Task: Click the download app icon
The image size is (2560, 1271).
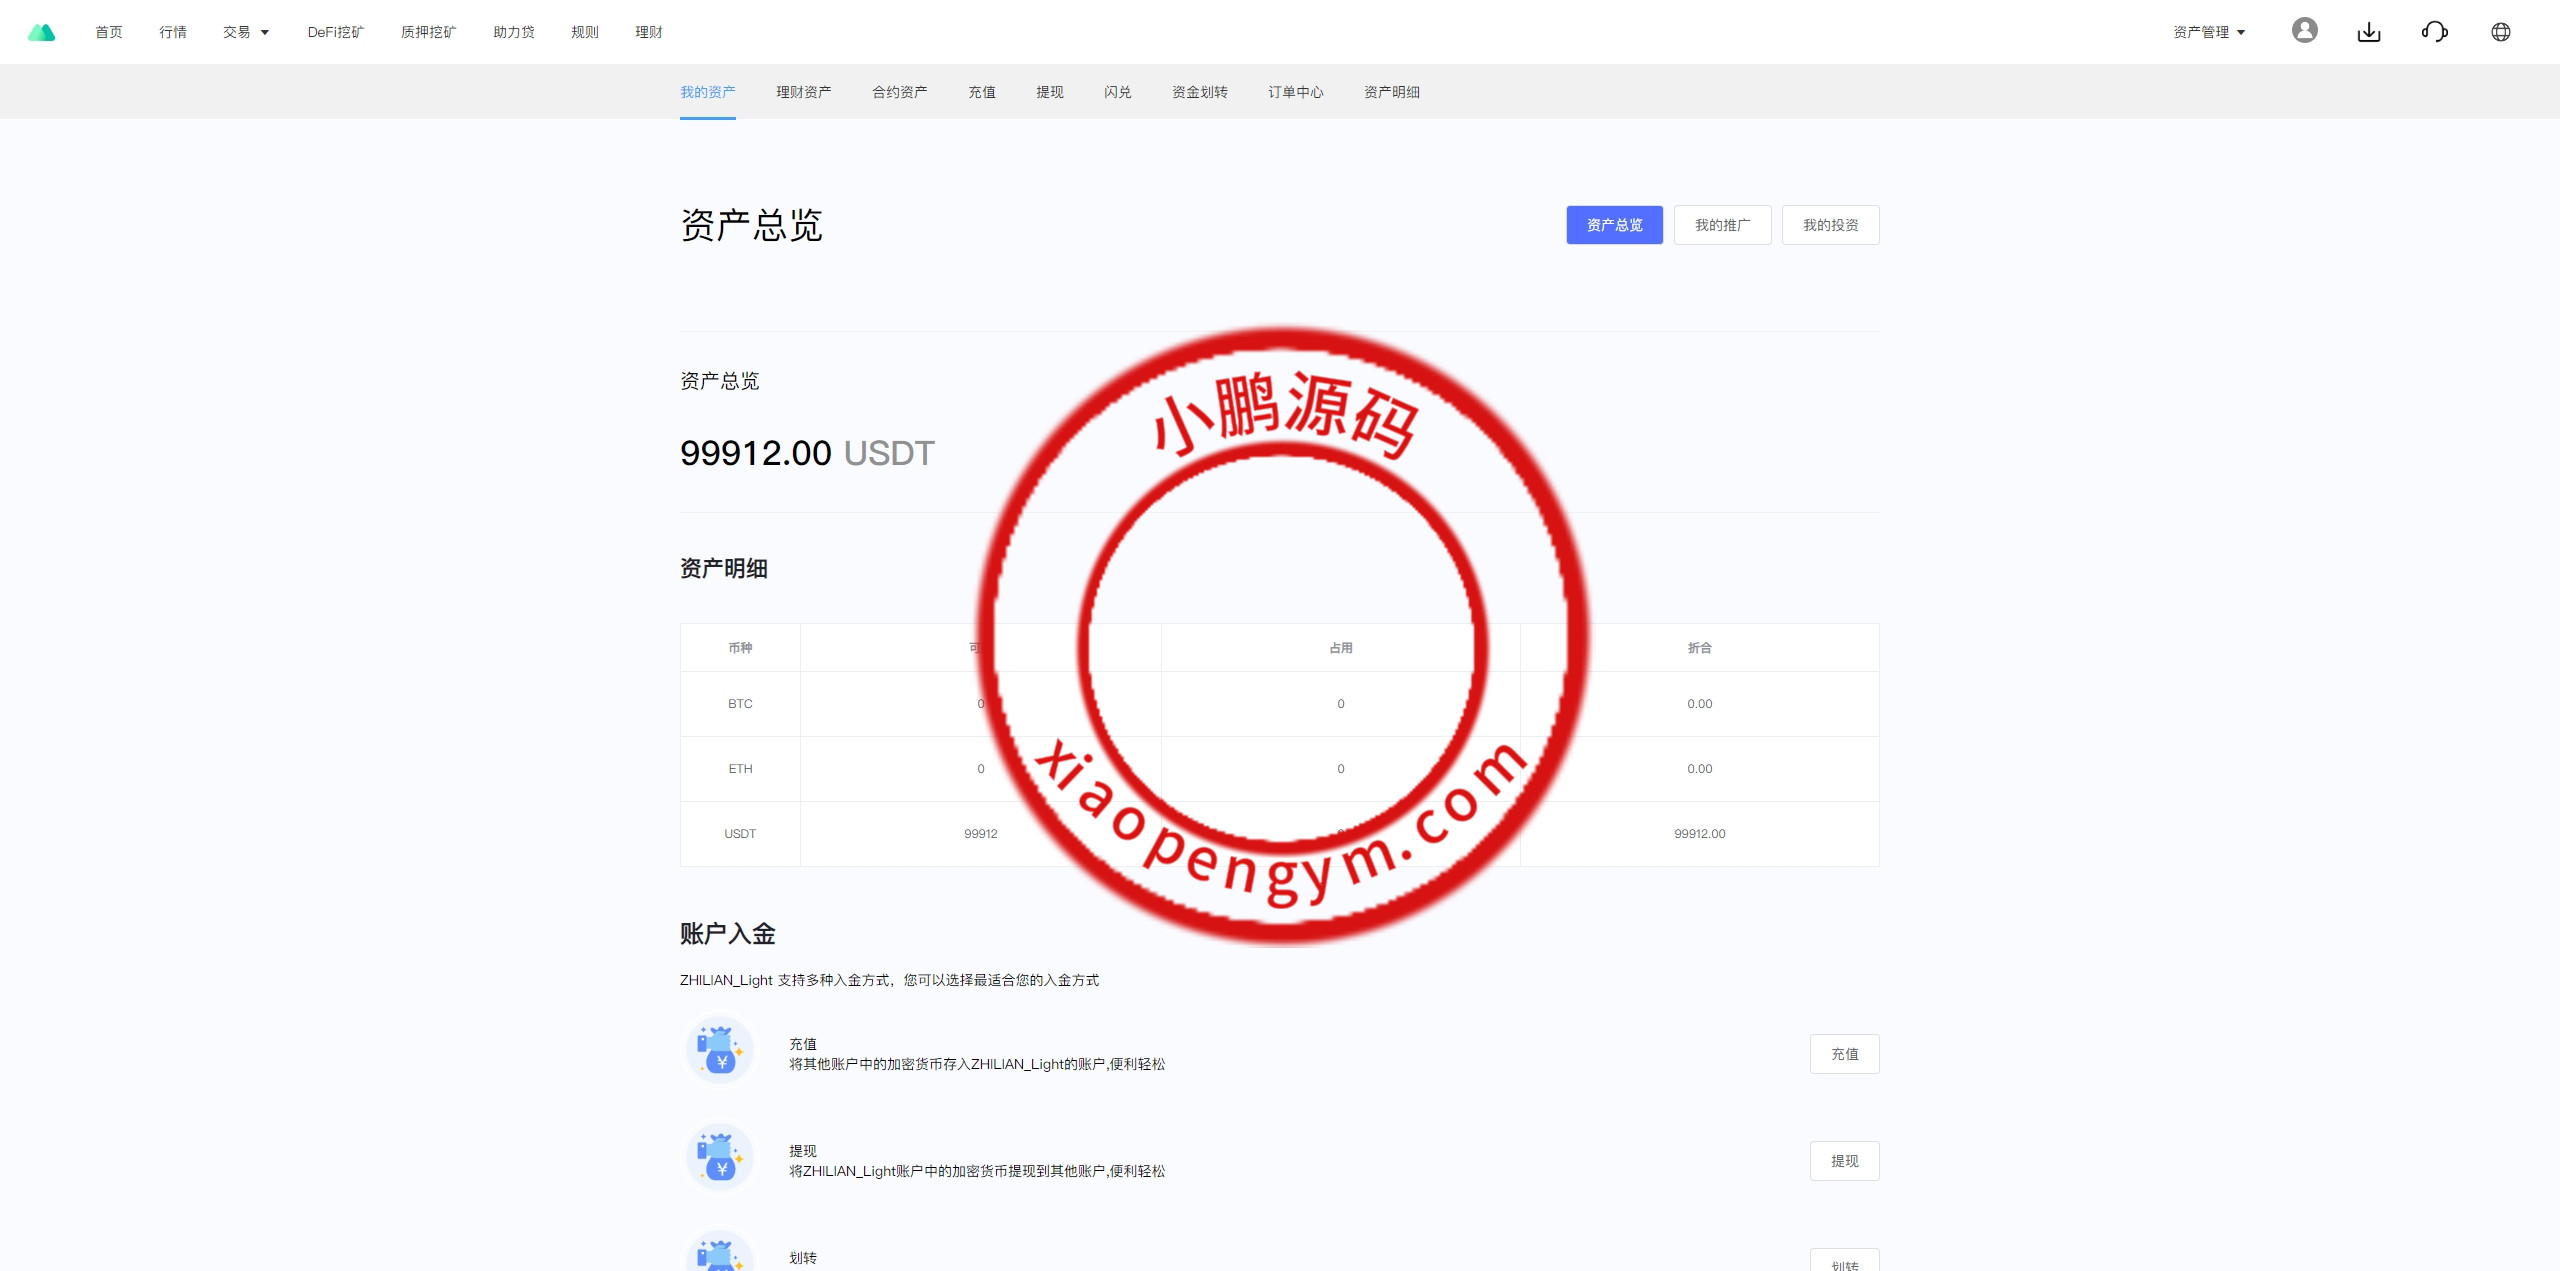Action: point(2369,32)
